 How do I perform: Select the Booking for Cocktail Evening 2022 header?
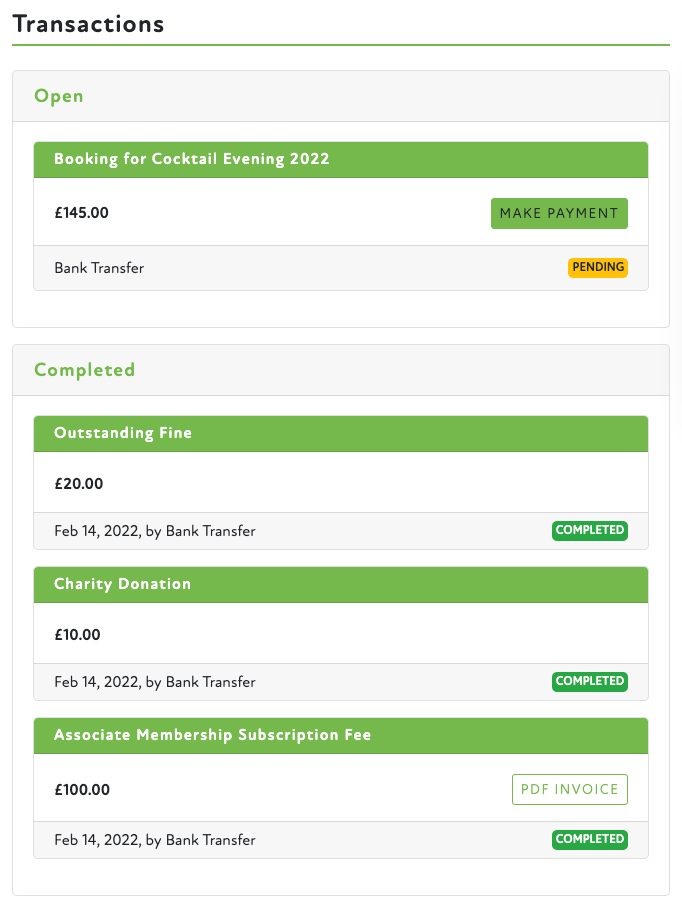coord(192,159)
